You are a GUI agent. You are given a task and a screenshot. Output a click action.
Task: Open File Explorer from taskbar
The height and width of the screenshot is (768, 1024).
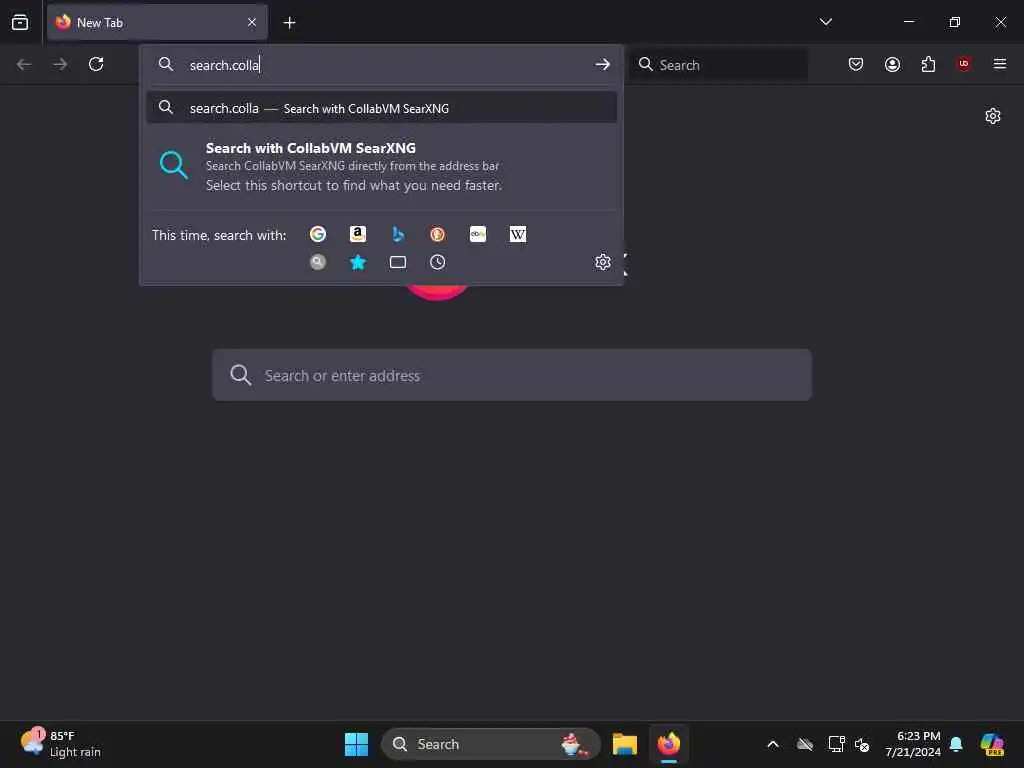click(624, 744)
